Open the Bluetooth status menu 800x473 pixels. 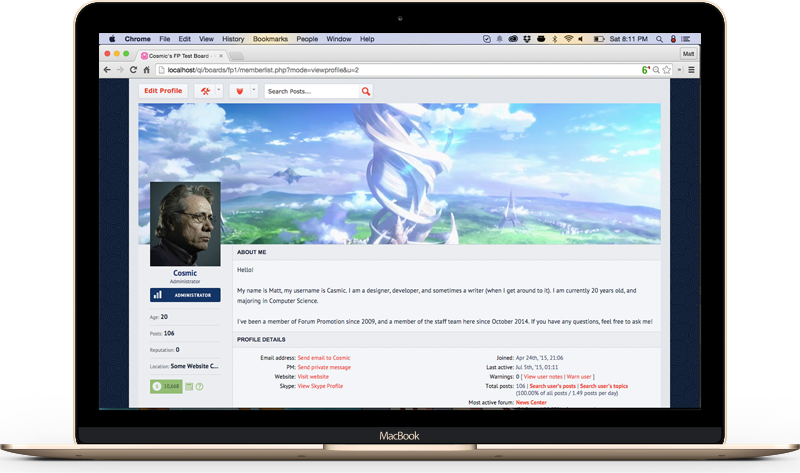555,39
